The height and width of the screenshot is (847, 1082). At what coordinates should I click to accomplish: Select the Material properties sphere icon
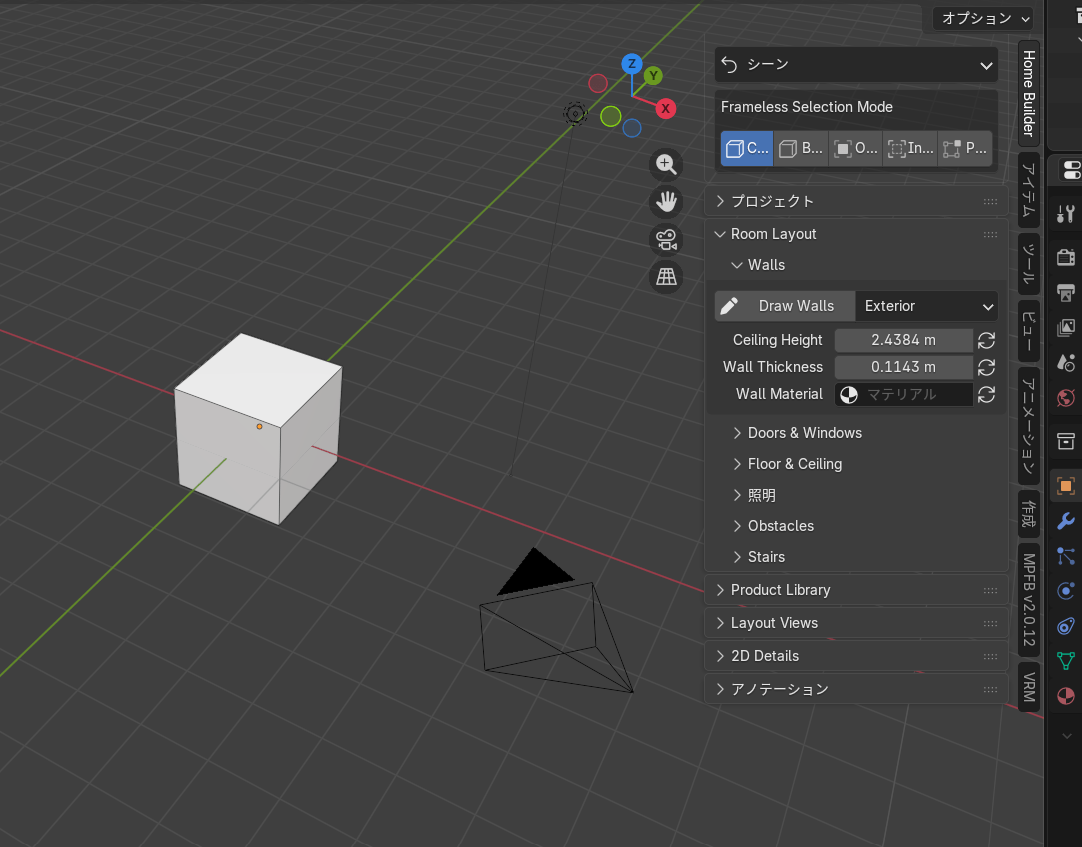[1065, 696]
